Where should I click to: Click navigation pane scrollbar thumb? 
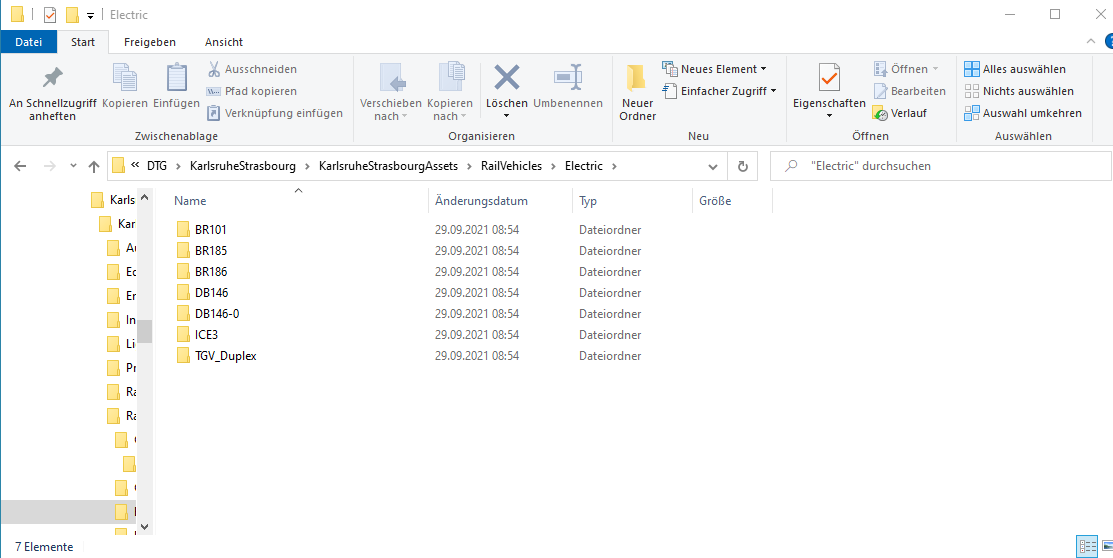coord(145,332)
